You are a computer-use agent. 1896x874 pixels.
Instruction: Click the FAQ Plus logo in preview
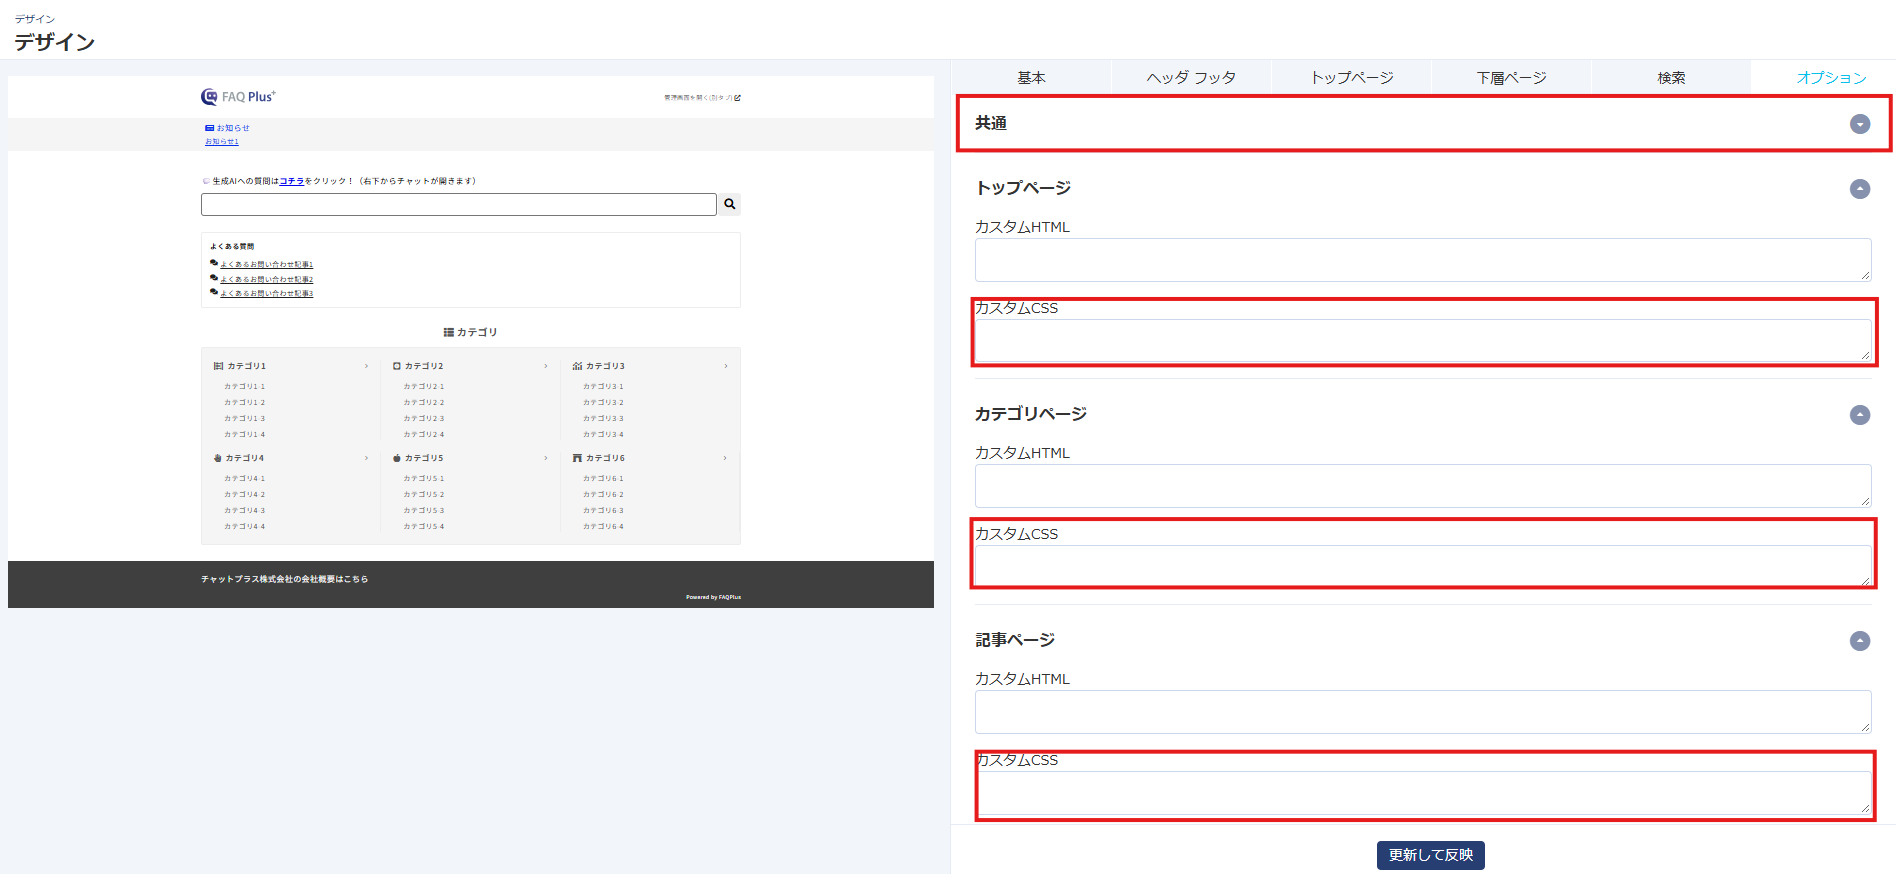coord(238,97)
